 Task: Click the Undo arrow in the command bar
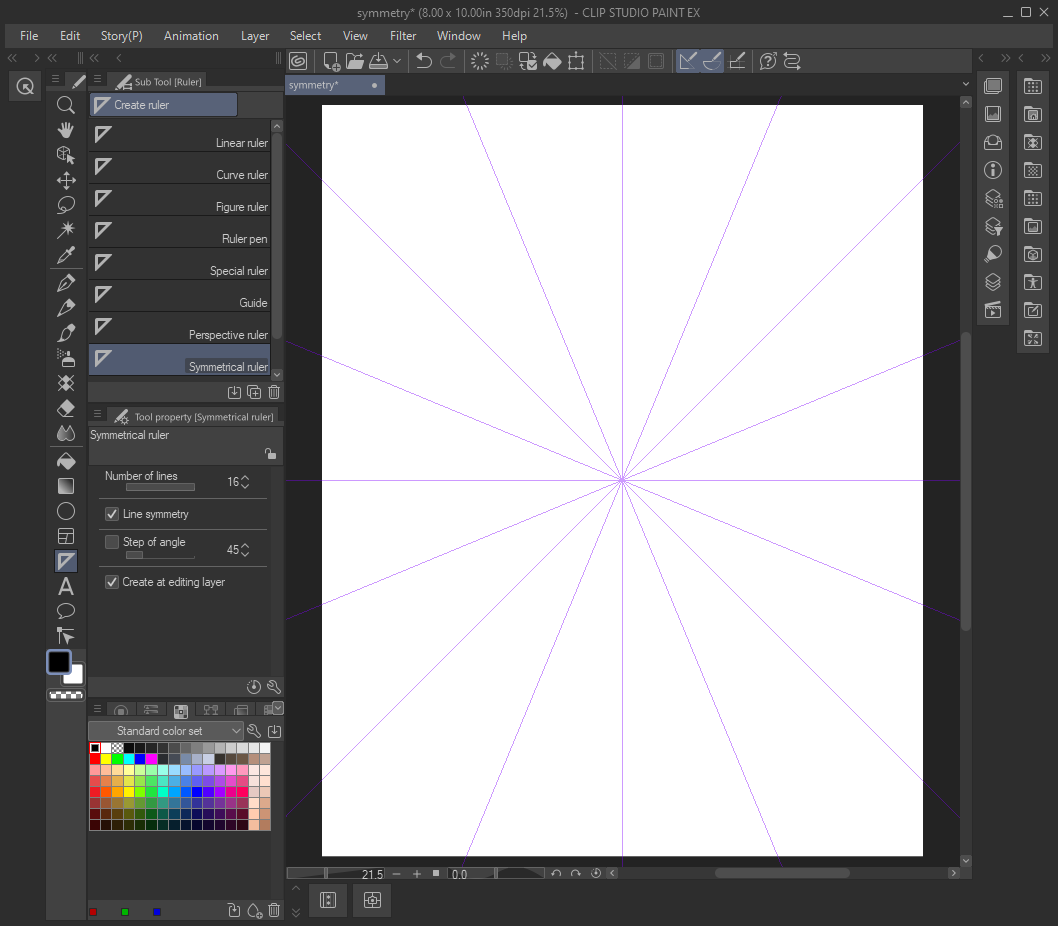click(423, 61)
